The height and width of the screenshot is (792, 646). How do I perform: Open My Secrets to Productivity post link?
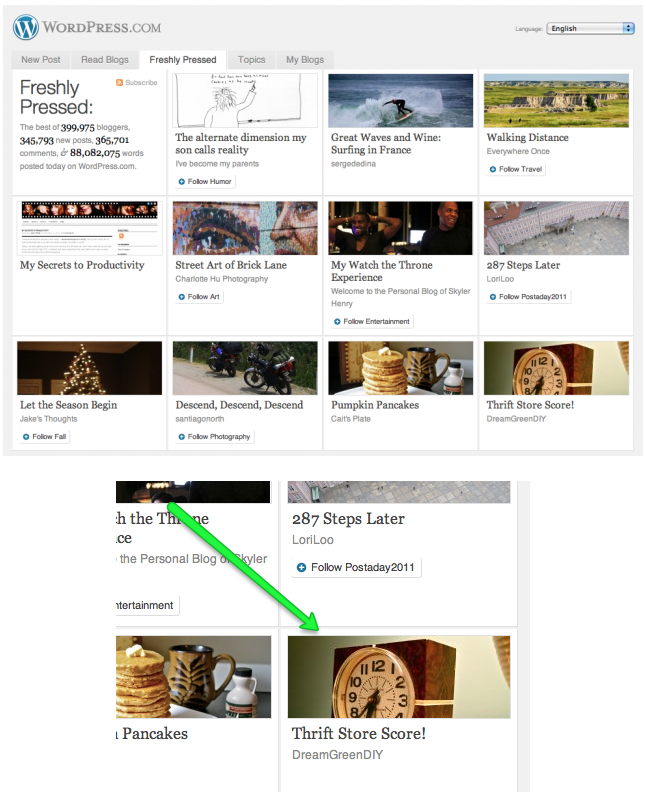[x=82, y=265]
